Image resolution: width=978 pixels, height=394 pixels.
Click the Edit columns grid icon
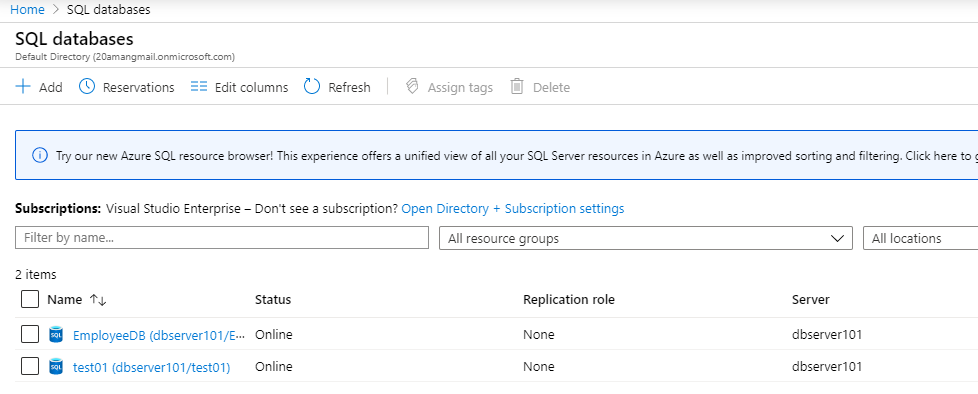pos(199,87)
